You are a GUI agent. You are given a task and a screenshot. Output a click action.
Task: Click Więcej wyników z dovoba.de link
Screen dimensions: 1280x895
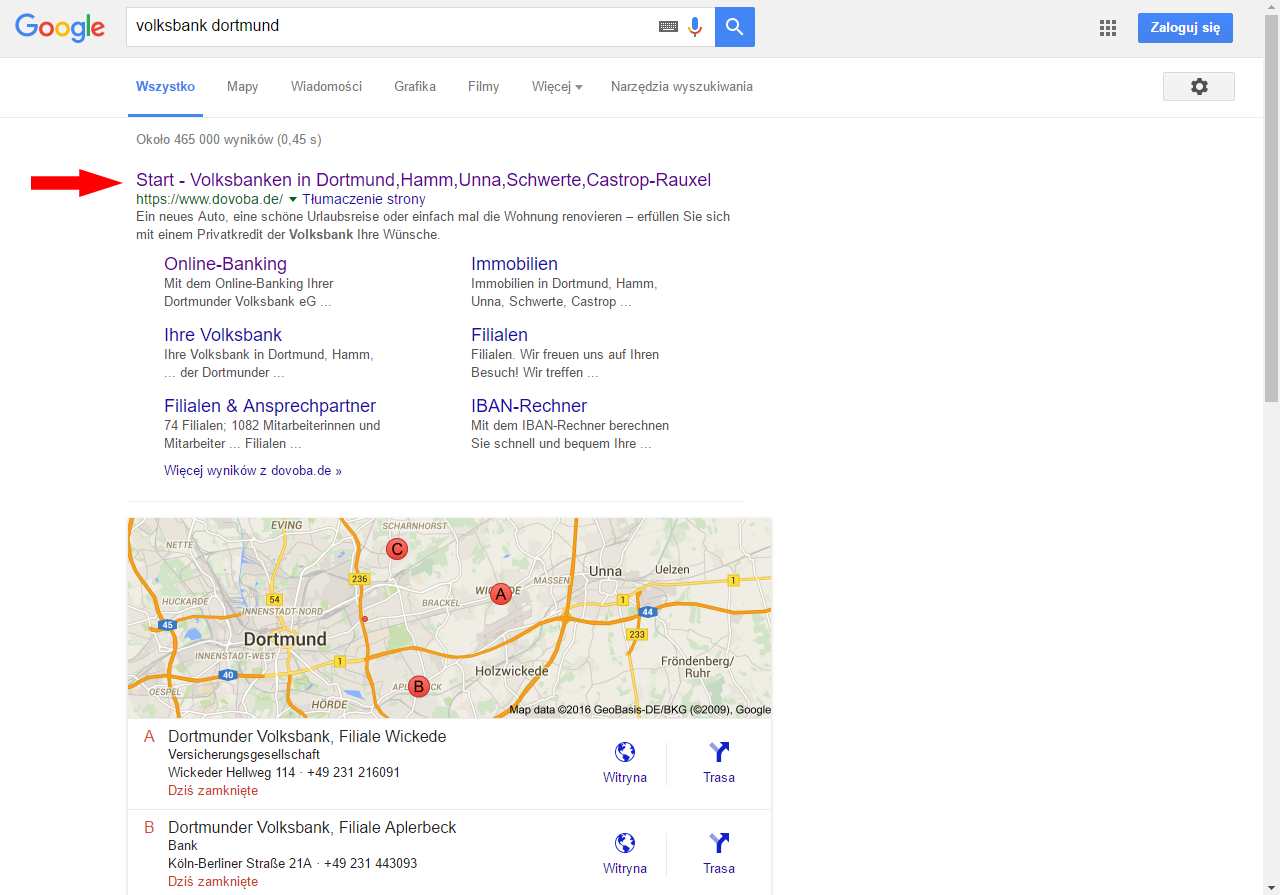tap(253, 470)
